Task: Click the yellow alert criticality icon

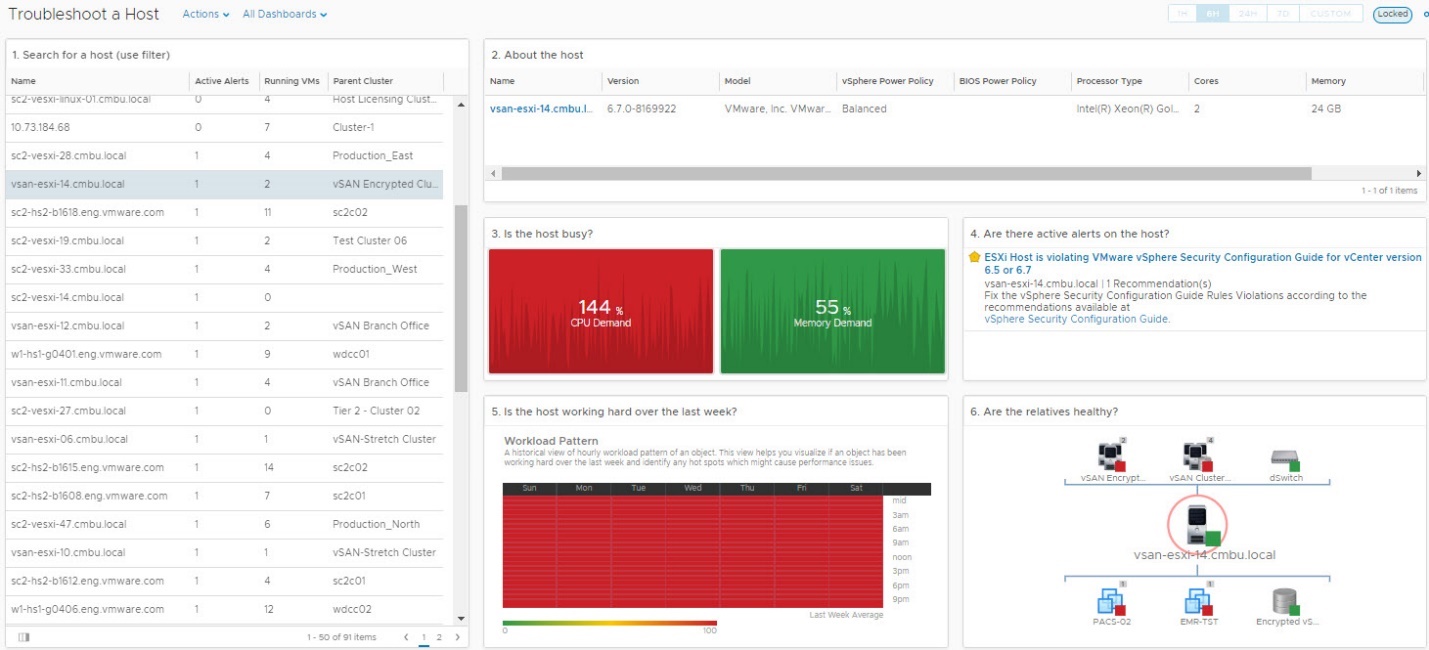Action: click(x=974, y=257)
